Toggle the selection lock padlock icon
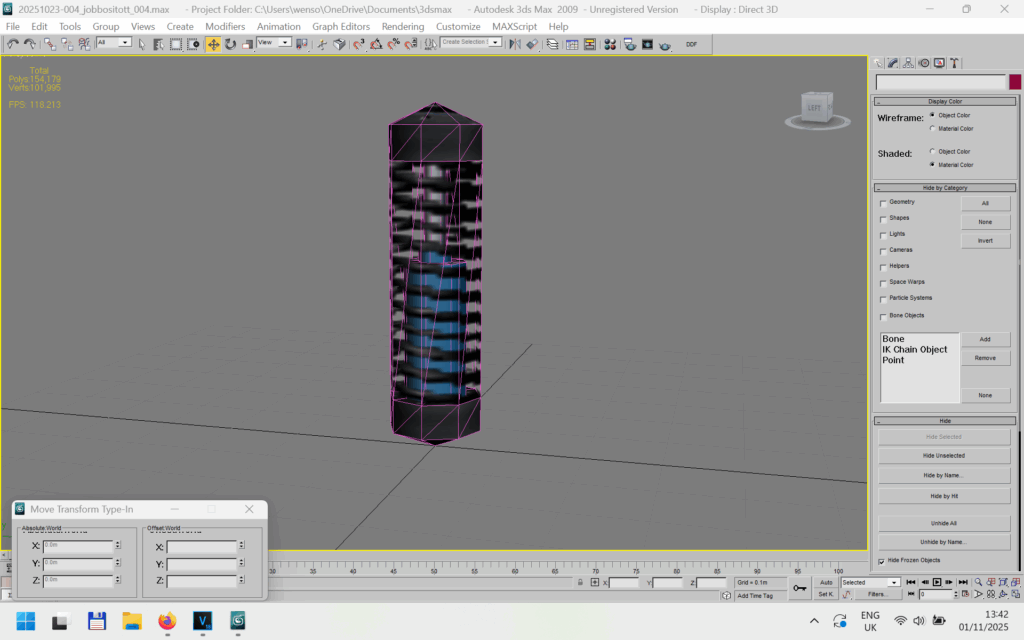Screen dimensions: 1024x640 (580, 582)
